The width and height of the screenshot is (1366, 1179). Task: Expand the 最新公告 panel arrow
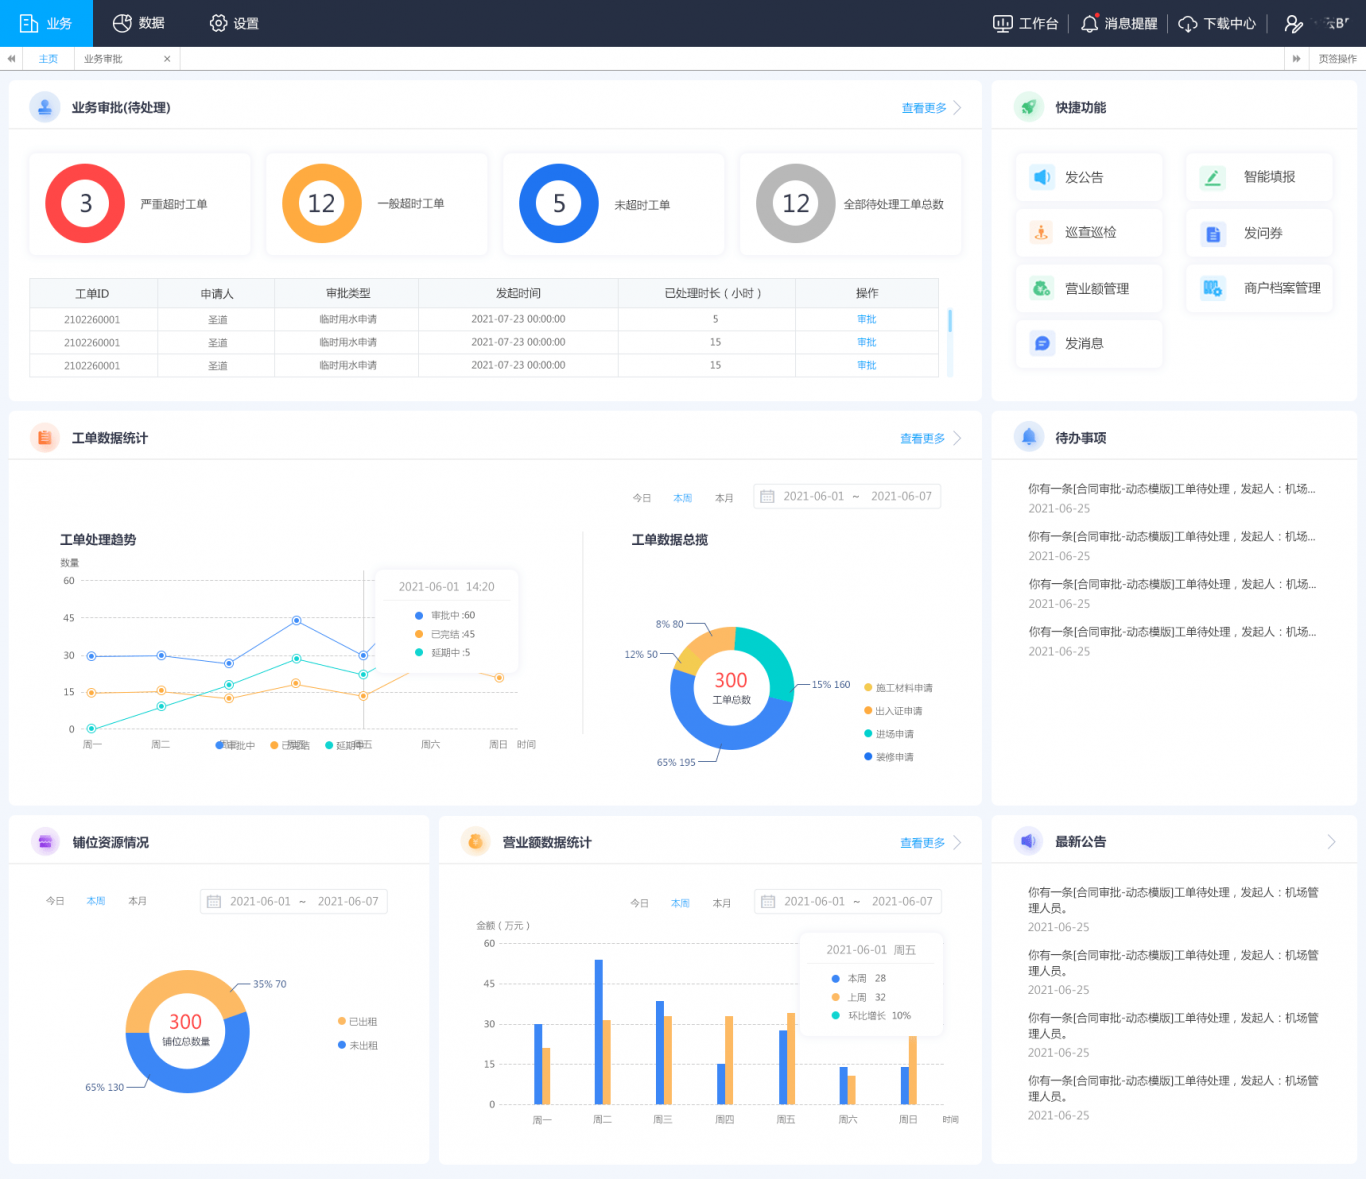coord(1332,842)
